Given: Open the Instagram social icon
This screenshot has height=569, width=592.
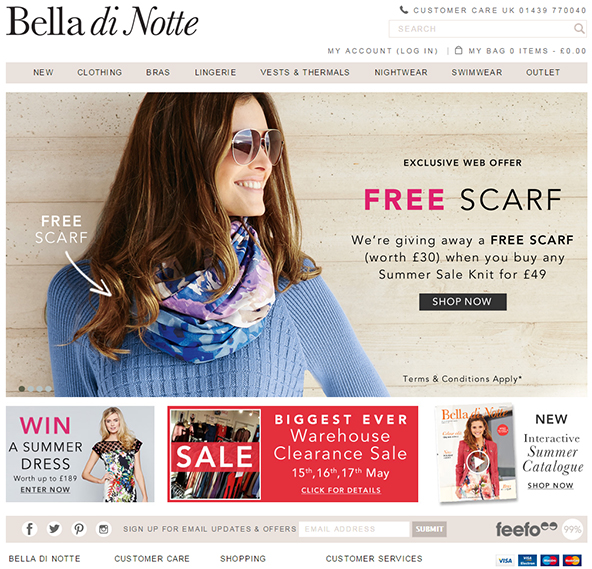Looking at the screenshot, I should tap(103, 529).
